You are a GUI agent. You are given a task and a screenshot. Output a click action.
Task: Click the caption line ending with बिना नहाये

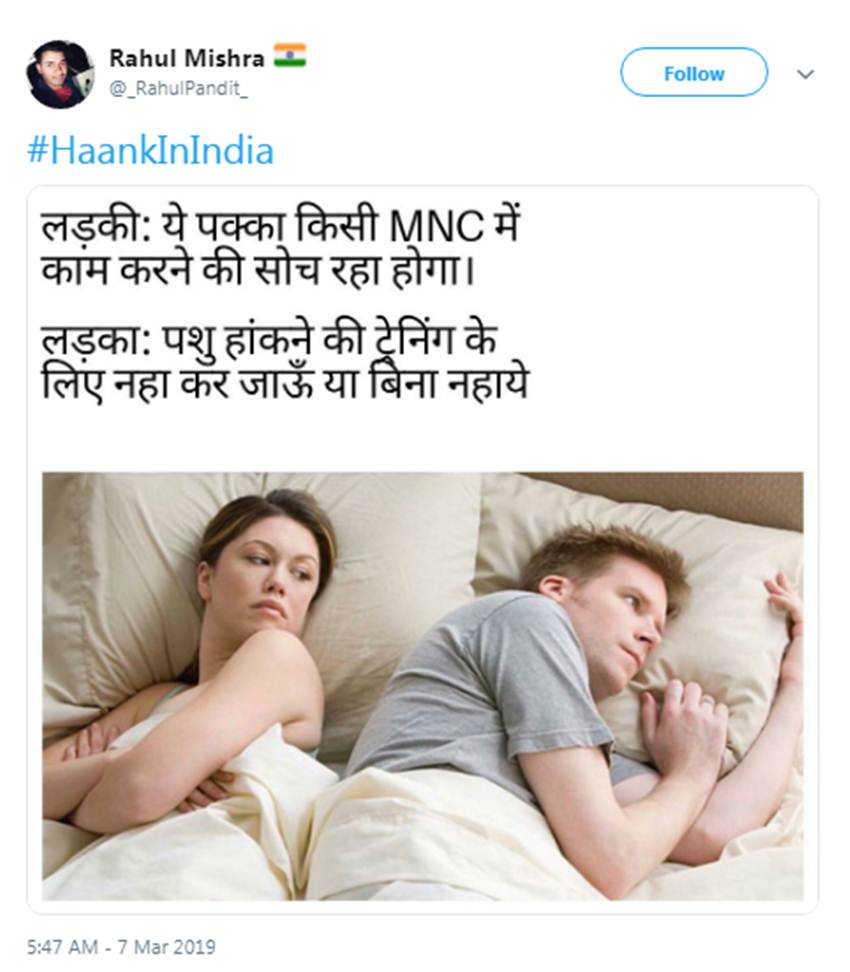coord(285,384)
